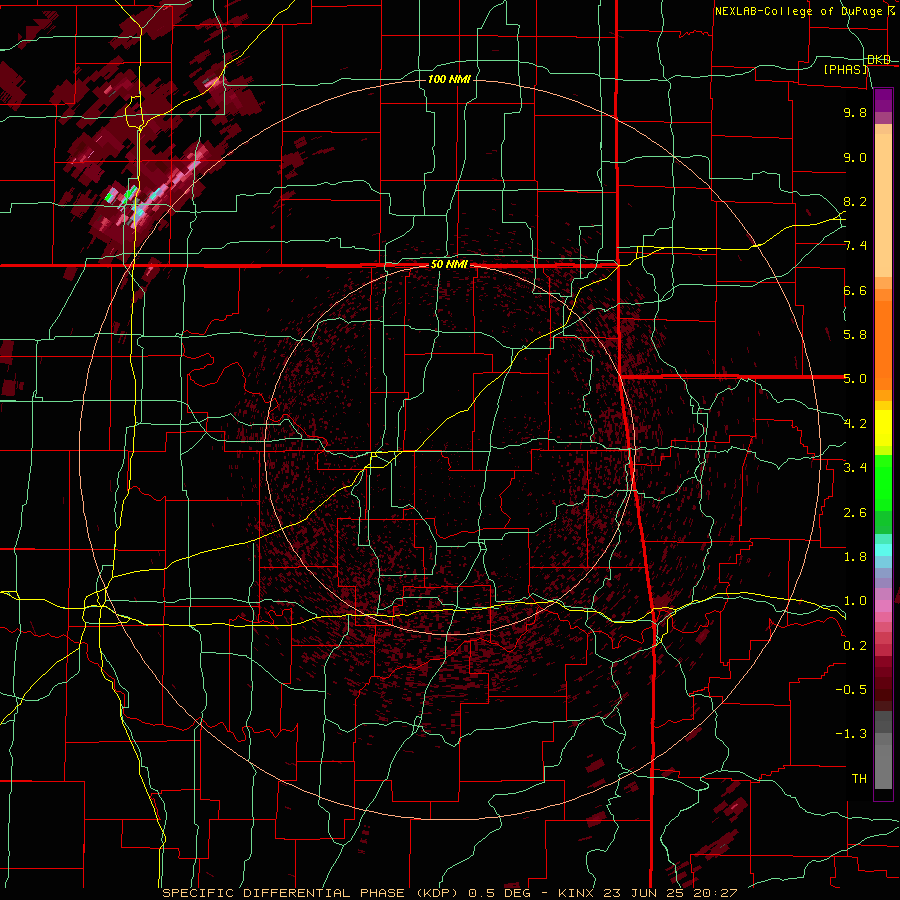Click the orange segment of the color bar
This screenshot has height=900, width=900.
[883, 344]
